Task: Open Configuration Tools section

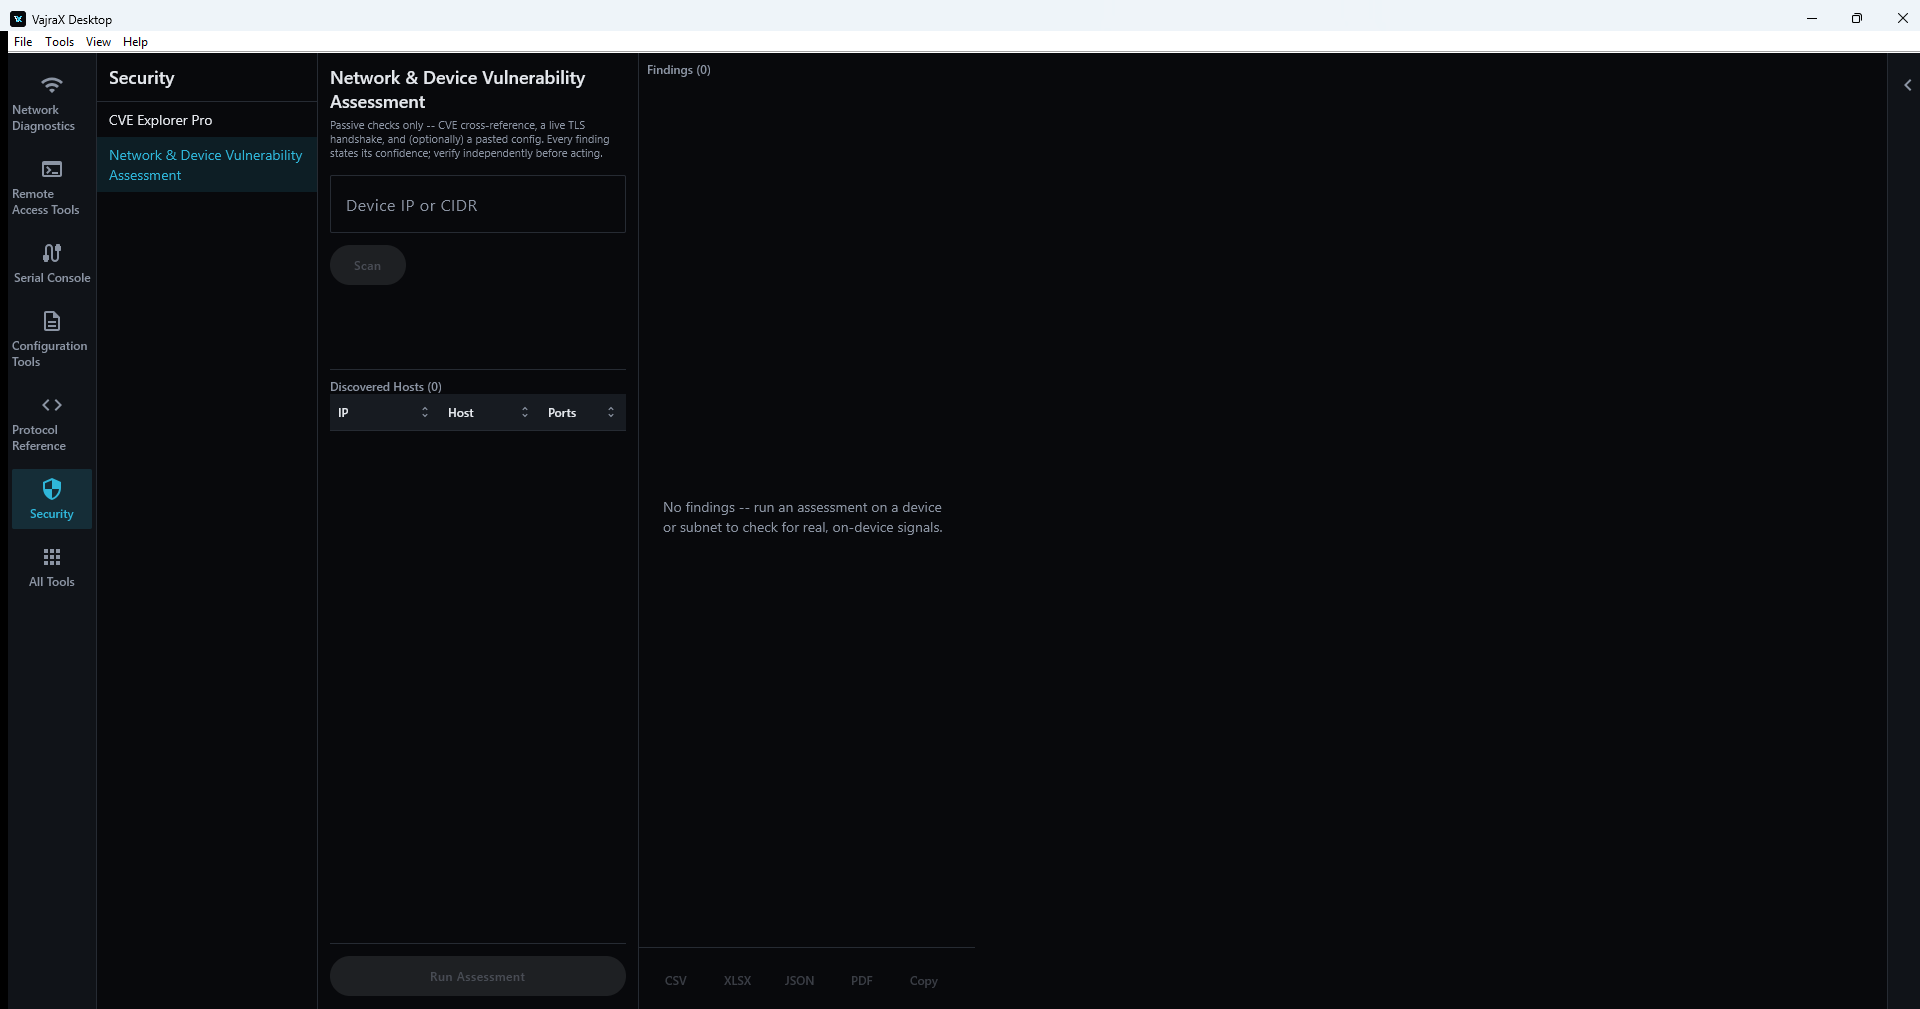Action: 52,339
